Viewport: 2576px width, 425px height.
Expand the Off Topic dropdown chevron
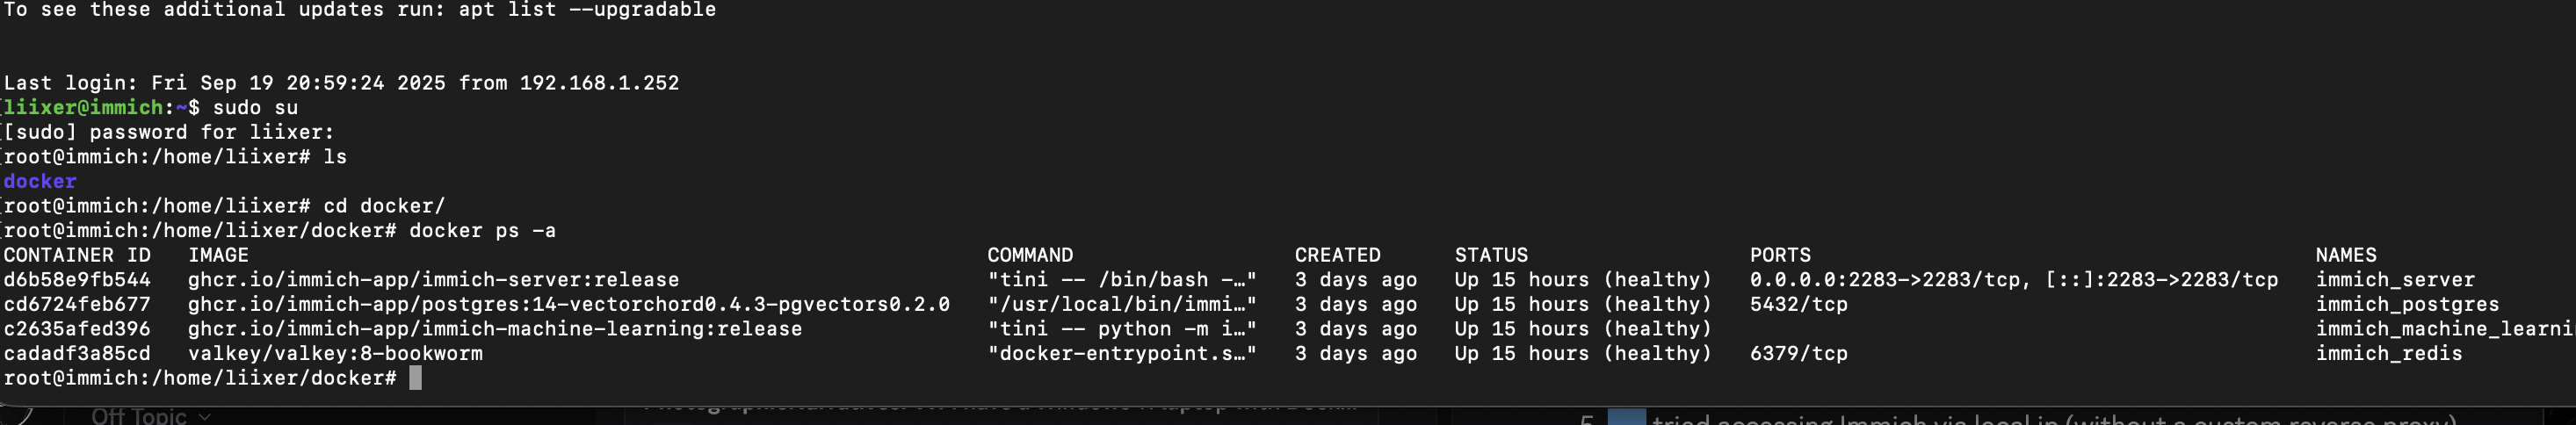(205, 417)
